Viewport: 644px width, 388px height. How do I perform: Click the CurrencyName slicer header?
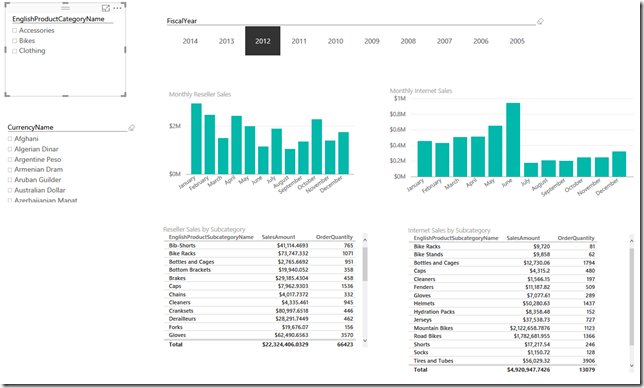click(30, 128)
